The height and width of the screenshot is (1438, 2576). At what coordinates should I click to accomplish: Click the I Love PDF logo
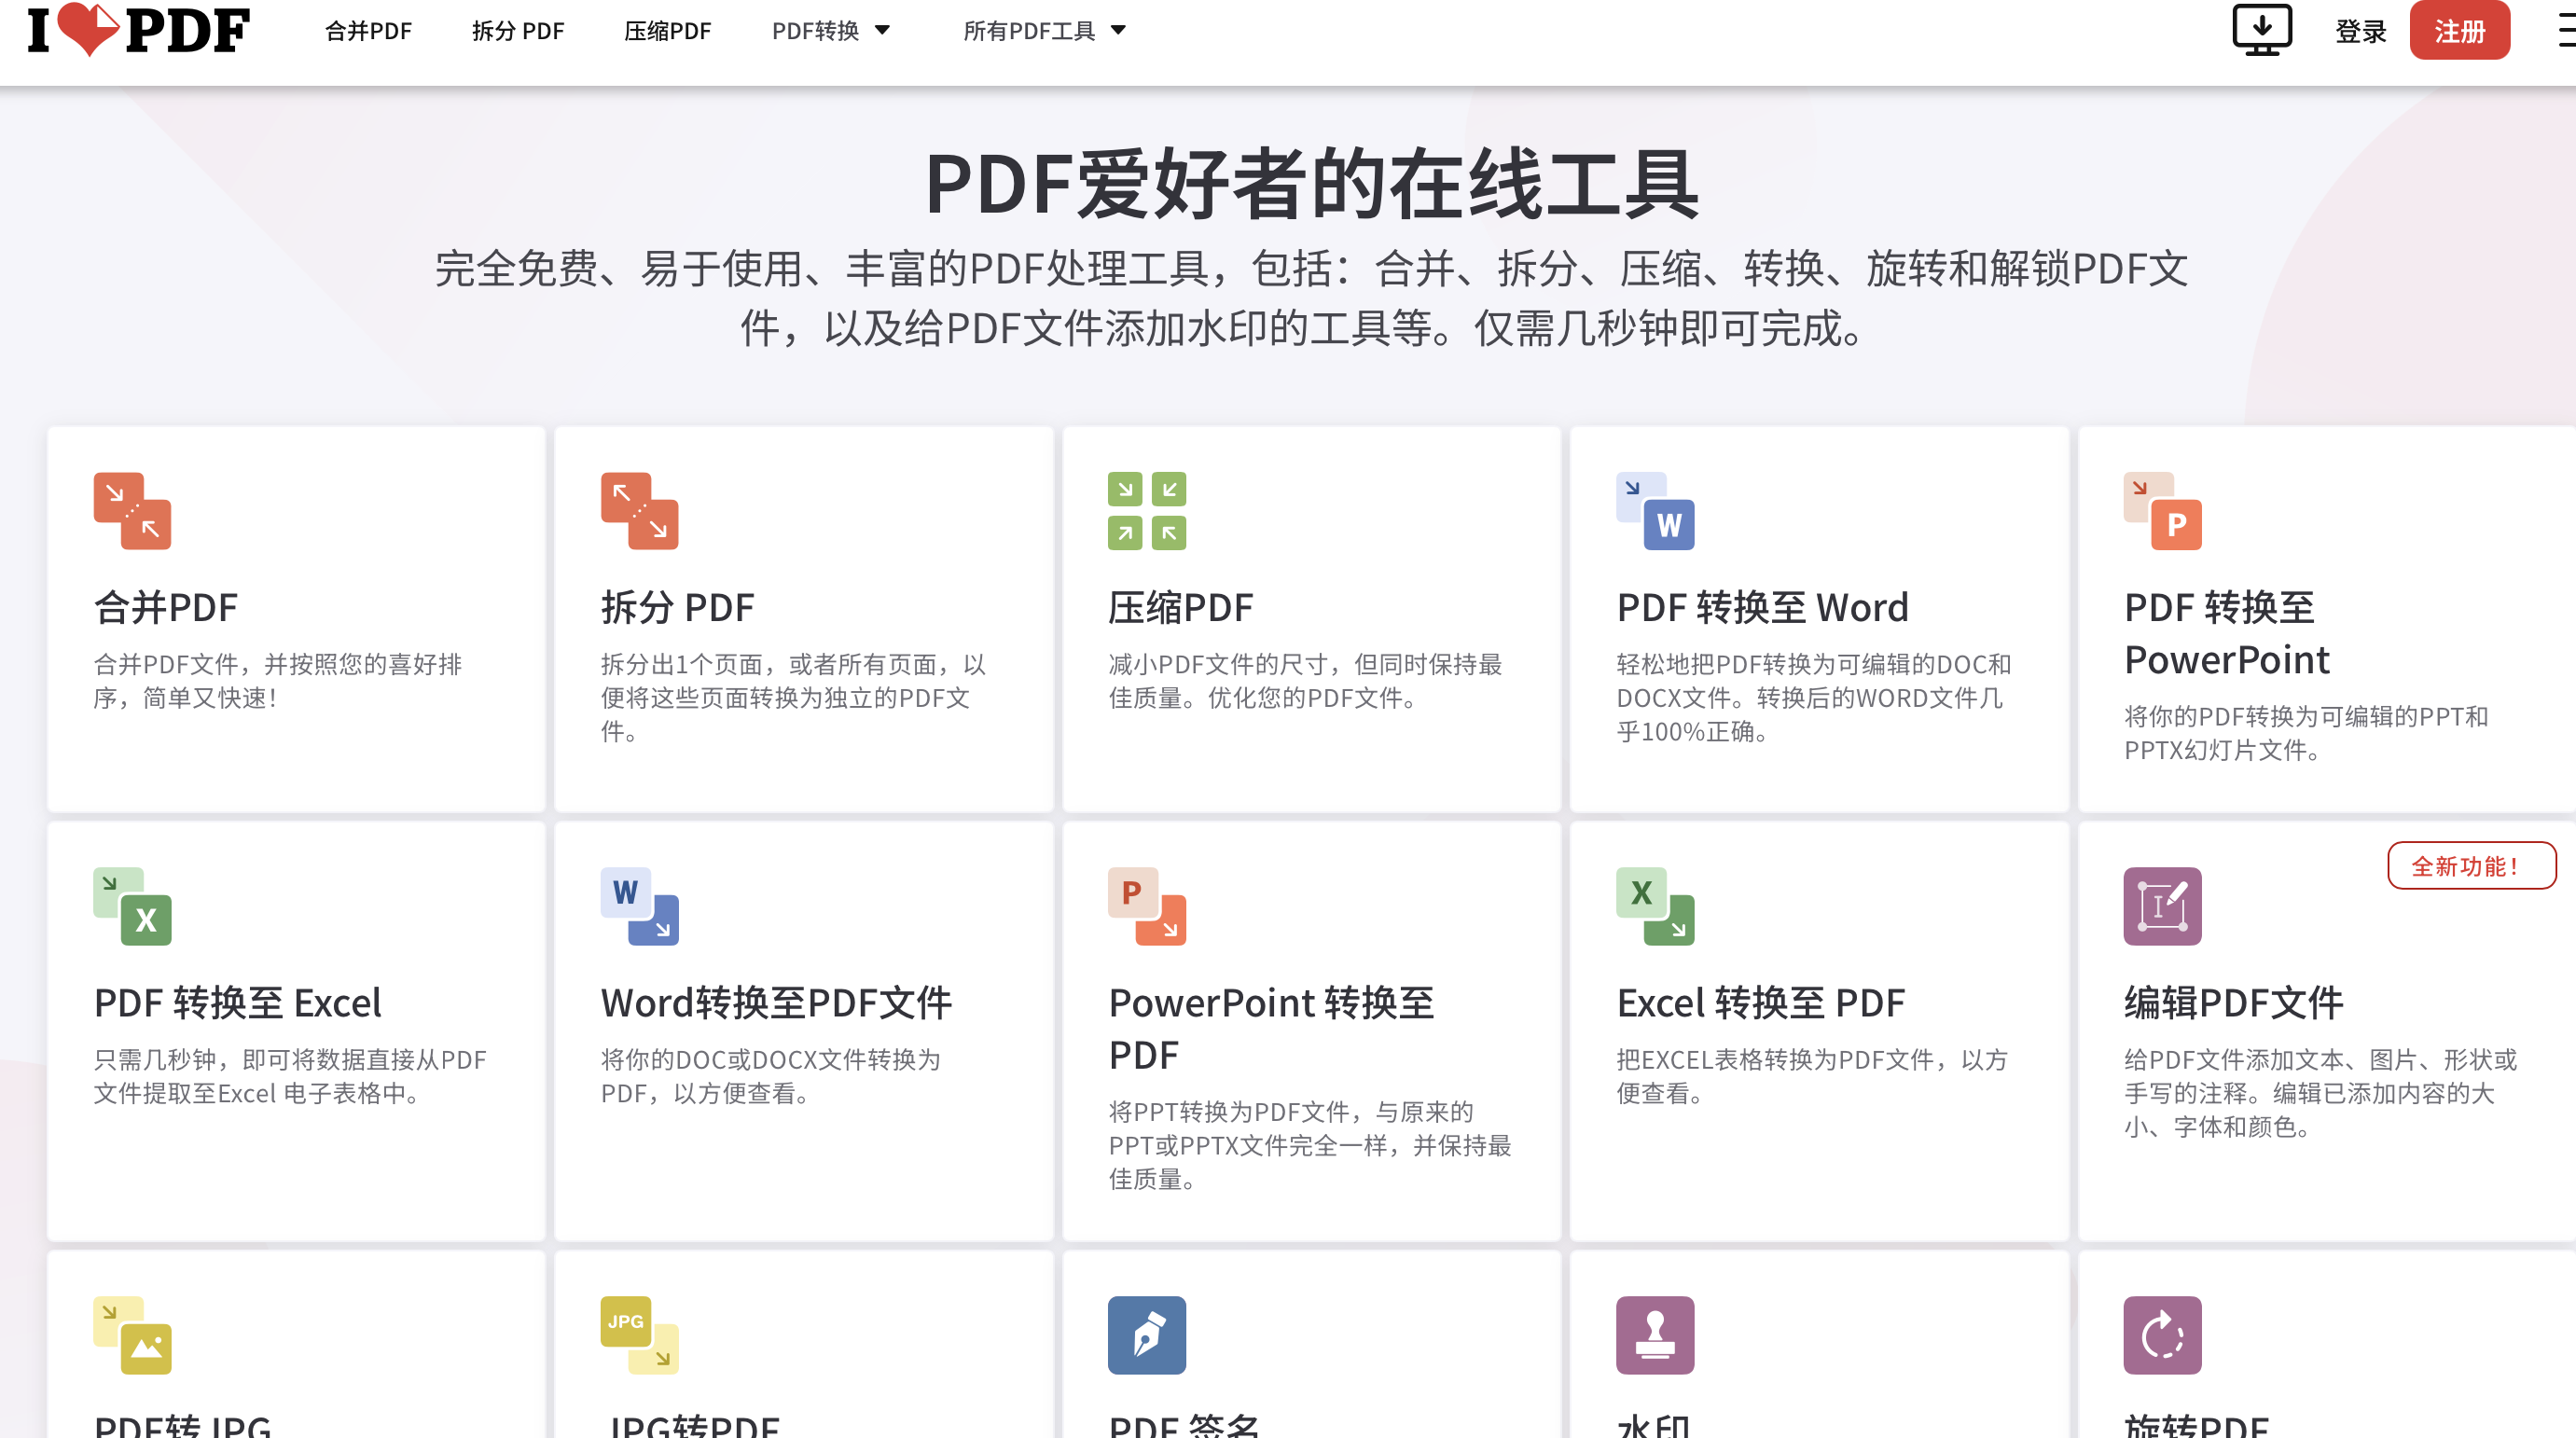pyautogui.click(x=139, y=30)
